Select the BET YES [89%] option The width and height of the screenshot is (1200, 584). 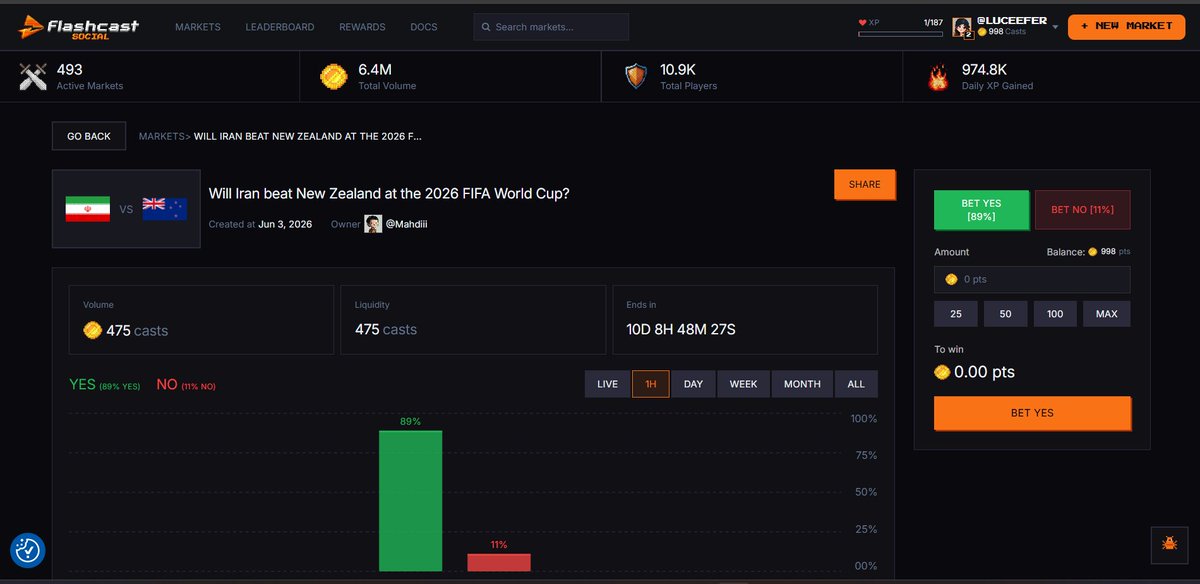(981, 210)
